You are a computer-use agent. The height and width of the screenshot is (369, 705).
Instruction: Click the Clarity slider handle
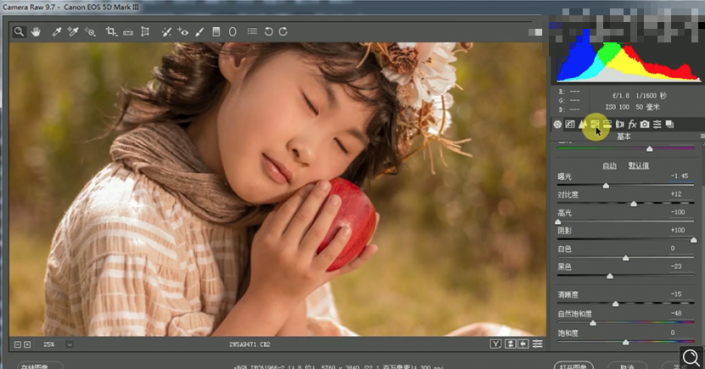click(x=616, y=304)
